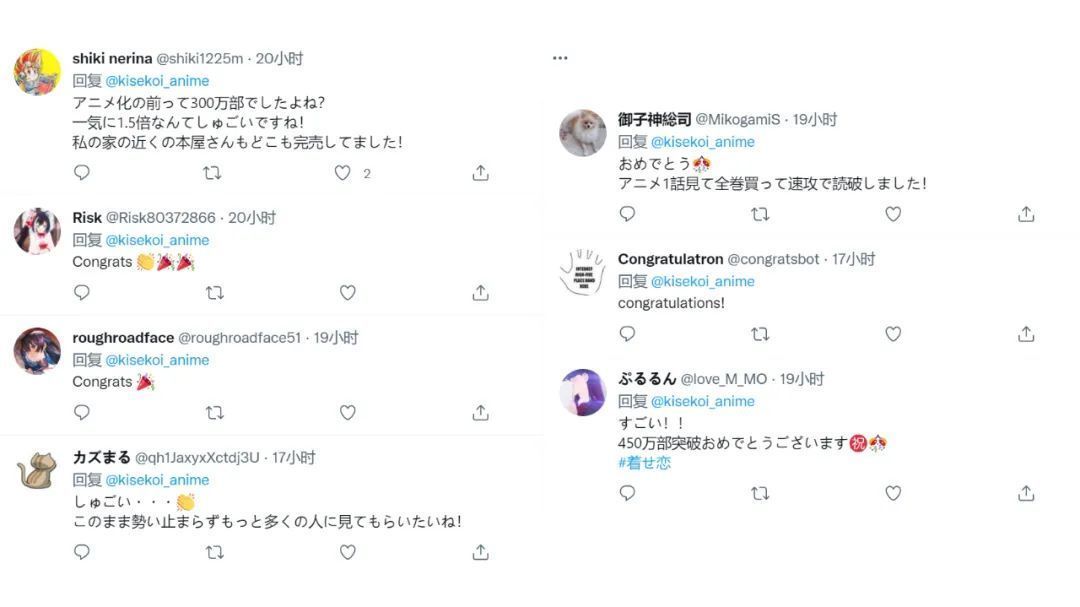Share カズまる's tweet via the share icon
Screen dimensions: 1080x607
pyautogui.click(x=480, y=551)
